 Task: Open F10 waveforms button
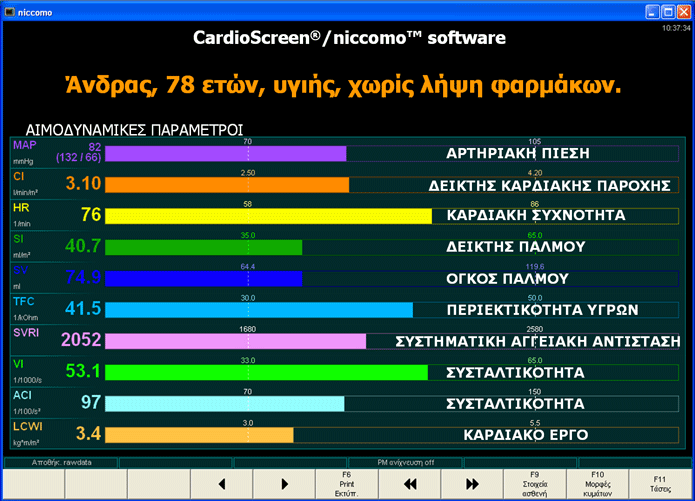tap(597, 484)
